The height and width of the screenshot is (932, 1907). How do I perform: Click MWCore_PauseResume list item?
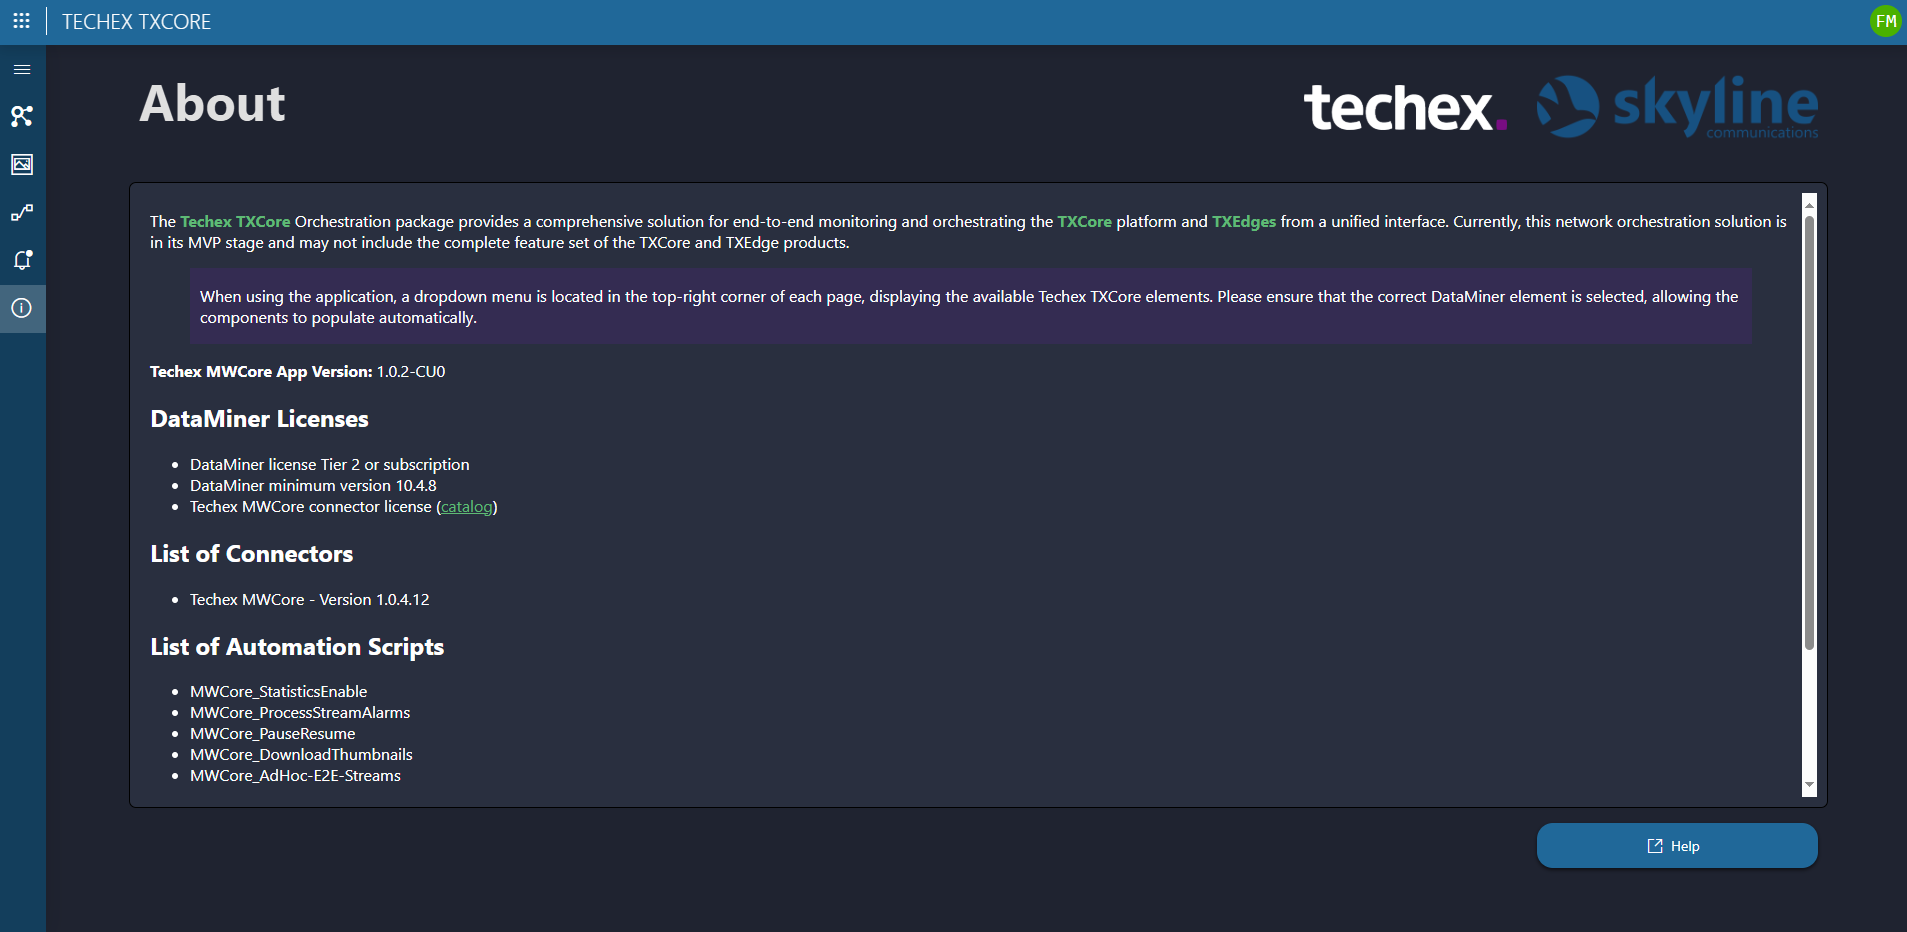[273, 734]
